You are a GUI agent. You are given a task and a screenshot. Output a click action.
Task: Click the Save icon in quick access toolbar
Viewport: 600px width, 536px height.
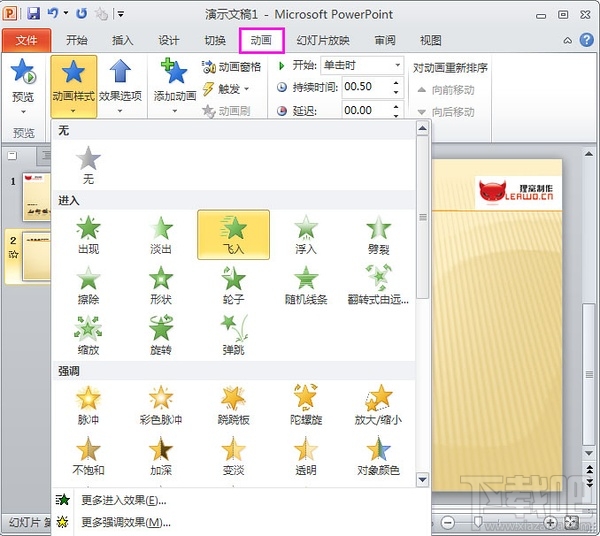point(34,14)
